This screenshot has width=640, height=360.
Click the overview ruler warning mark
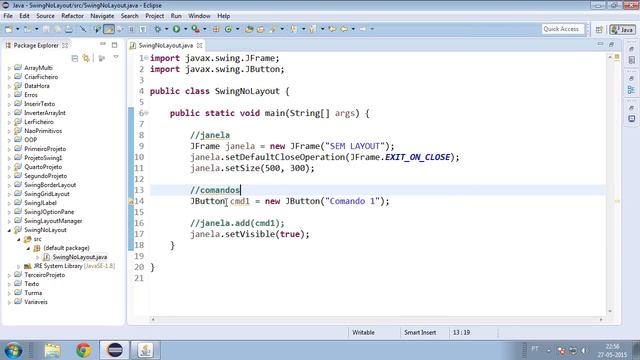[617, 201]
